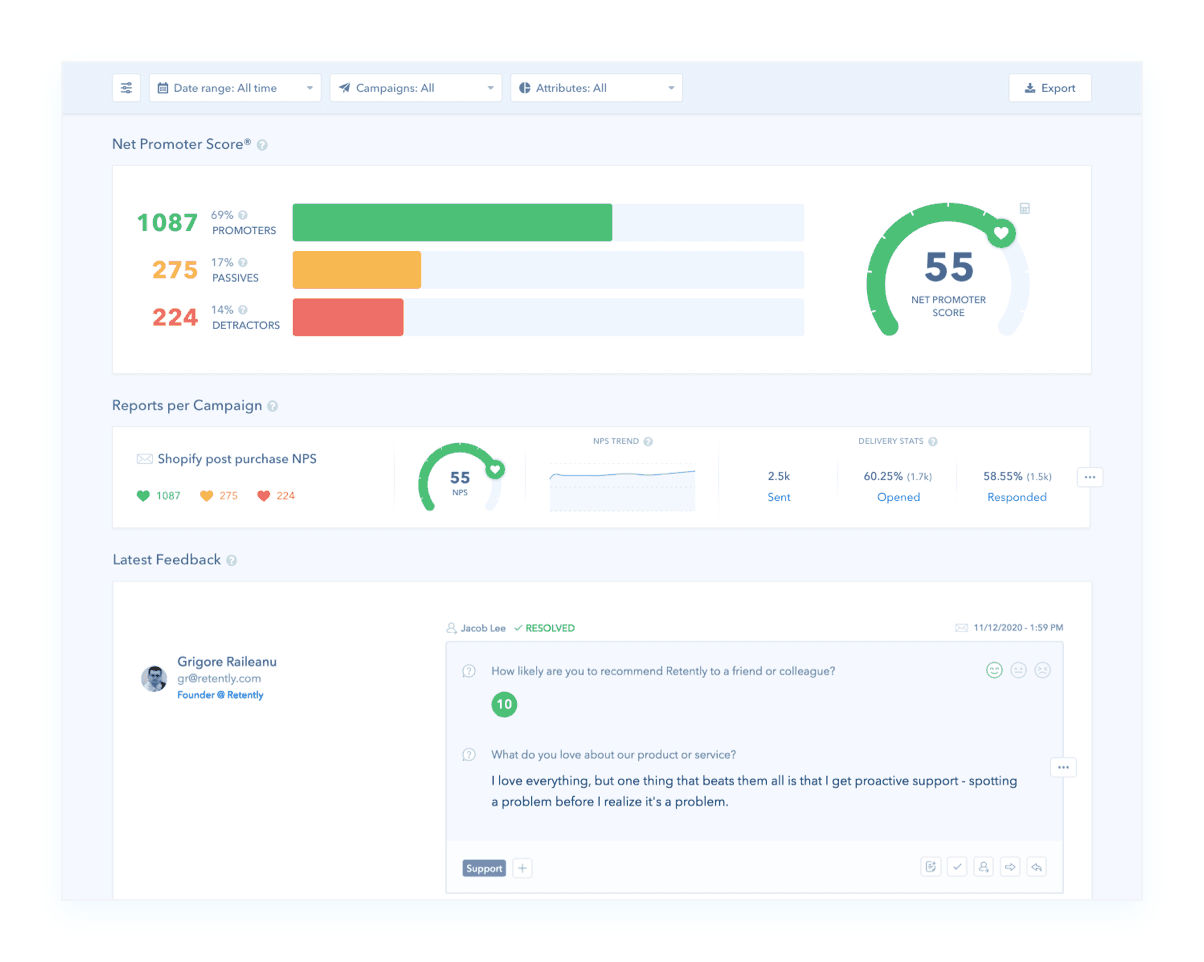This screenshot has width=1204, height=962.
Task: Click the green heart icon with 1087
Action: (x=143, y=496)
